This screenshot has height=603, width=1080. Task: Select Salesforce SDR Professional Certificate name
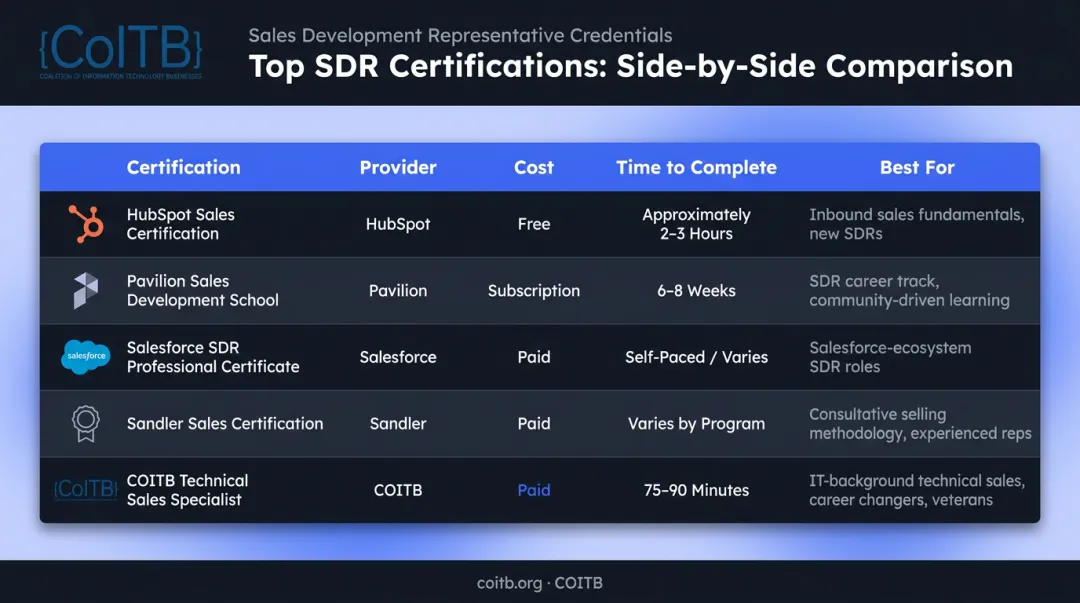click(x=213, y=357)
